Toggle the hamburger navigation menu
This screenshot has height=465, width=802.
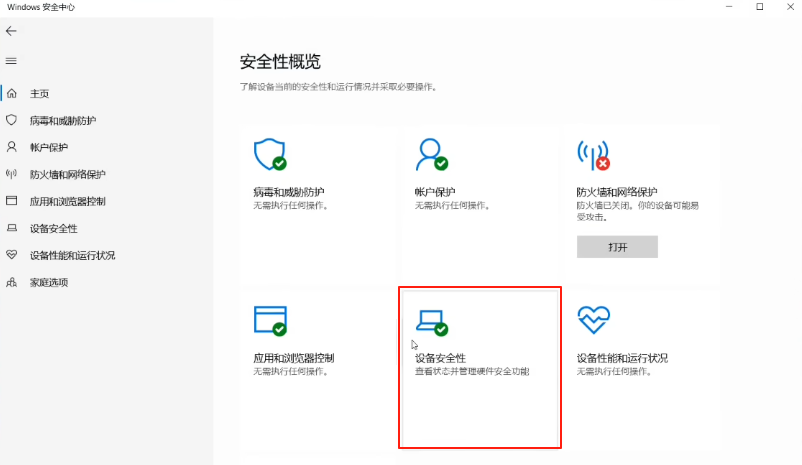(11, 61)
